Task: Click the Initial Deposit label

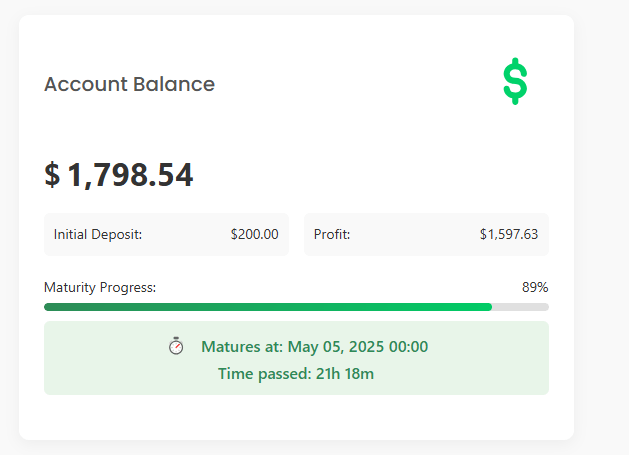Action: (x=98, y=235)
